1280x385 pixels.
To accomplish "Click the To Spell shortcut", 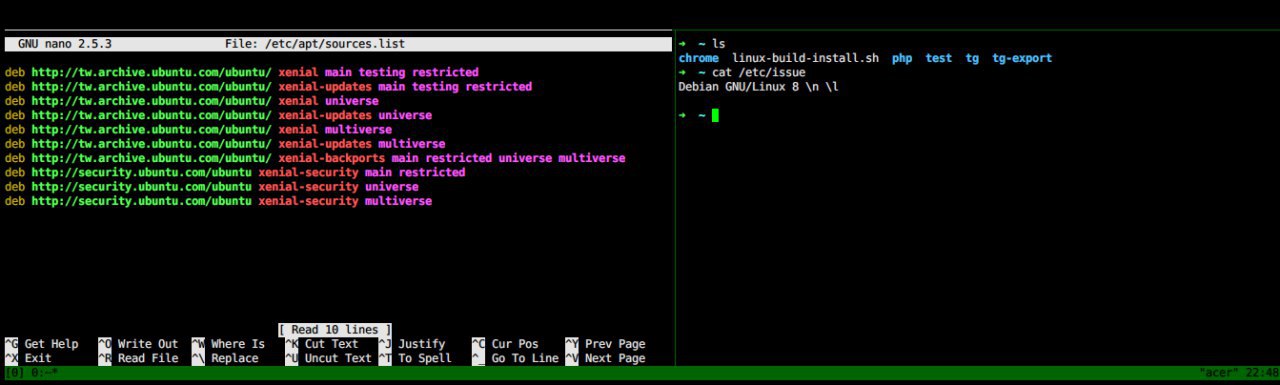I will (415, 358).
